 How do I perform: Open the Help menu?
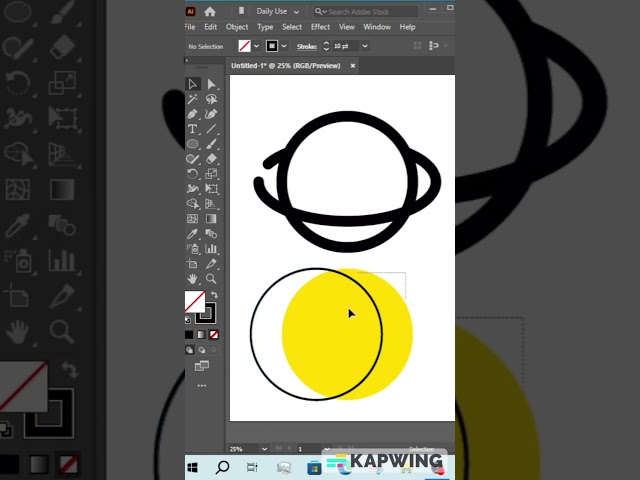(x=407, y=27)
